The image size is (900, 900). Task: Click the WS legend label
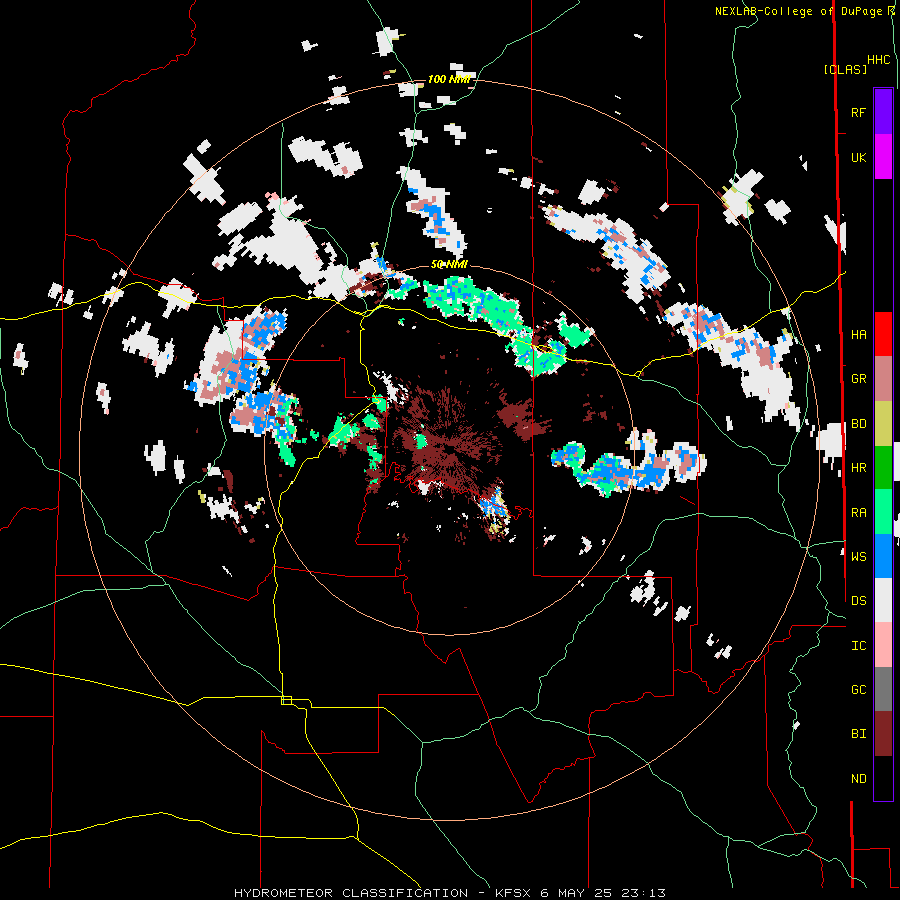click(858, 556)
